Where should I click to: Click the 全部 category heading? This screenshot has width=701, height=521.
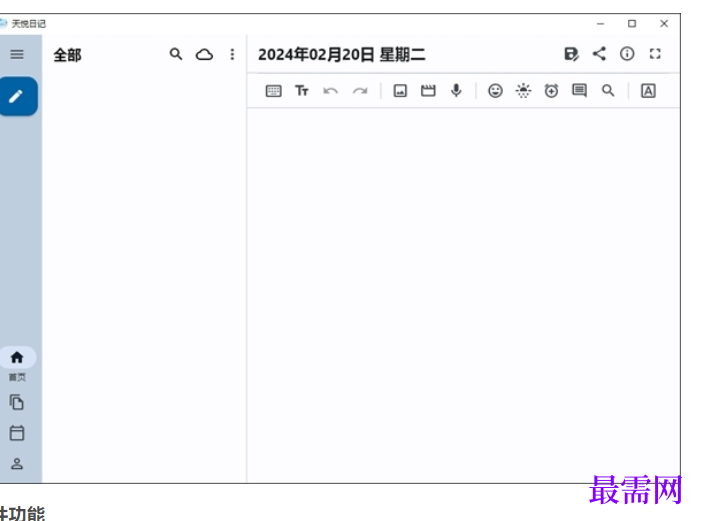tap(68, 55)
